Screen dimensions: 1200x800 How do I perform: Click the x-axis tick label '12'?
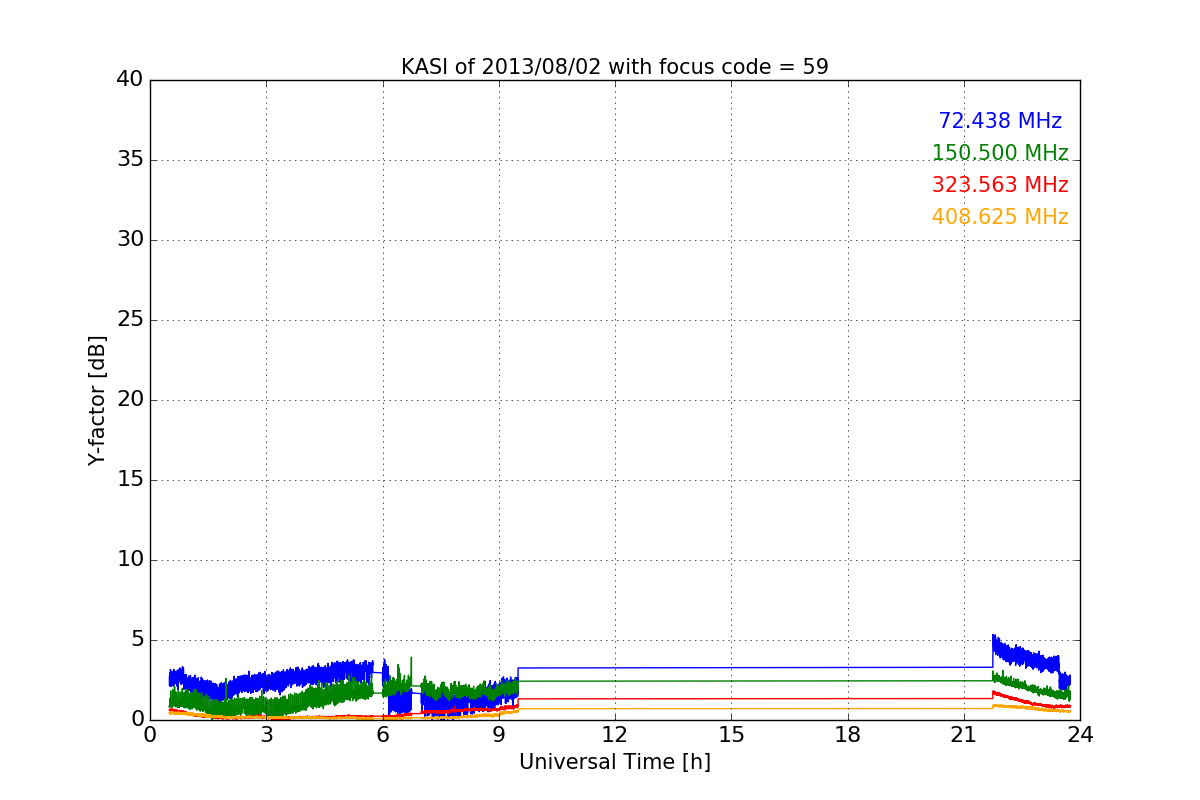click(615, 735)
